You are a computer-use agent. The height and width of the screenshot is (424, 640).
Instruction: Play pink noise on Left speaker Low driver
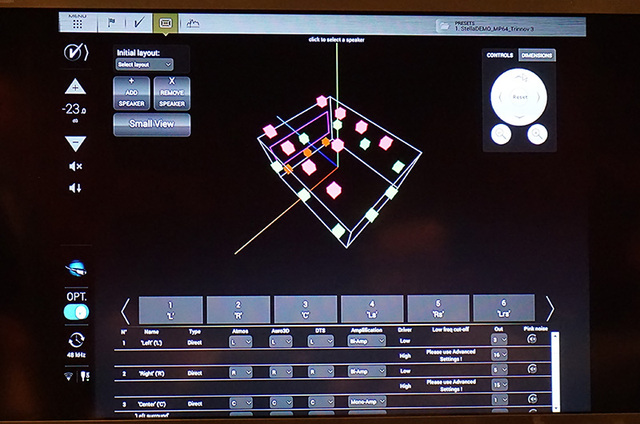532,339
